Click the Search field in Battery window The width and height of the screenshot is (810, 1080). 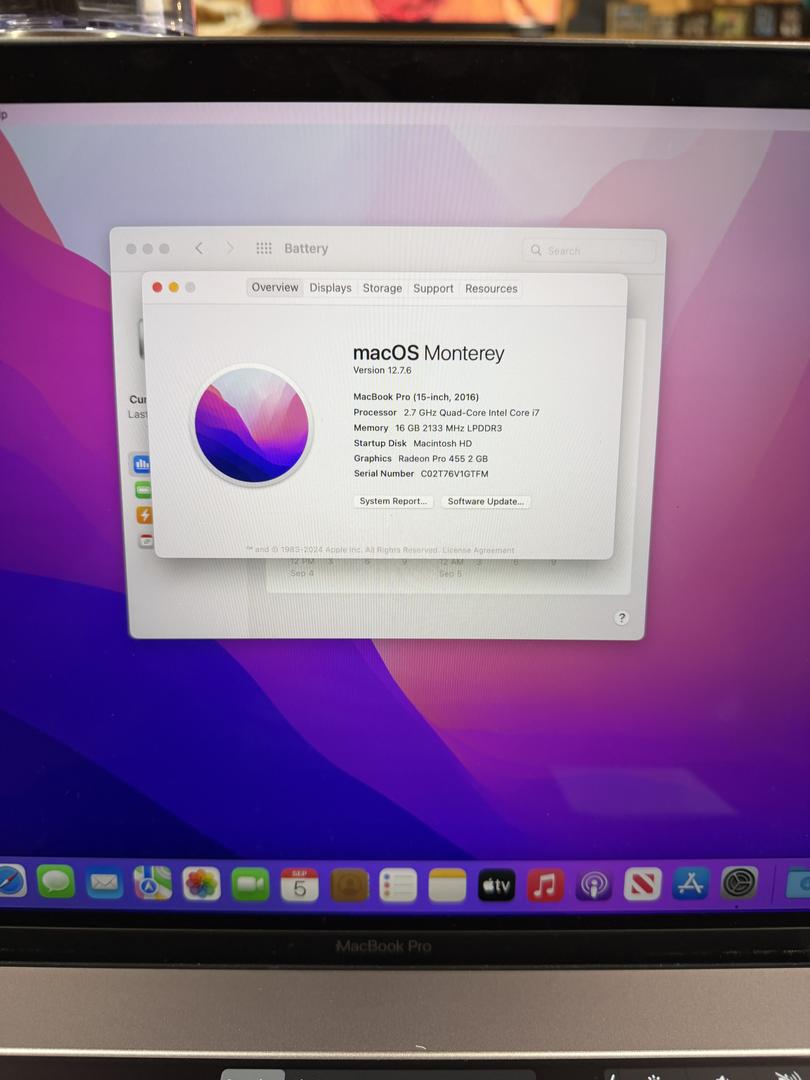(x=589, y=251)
